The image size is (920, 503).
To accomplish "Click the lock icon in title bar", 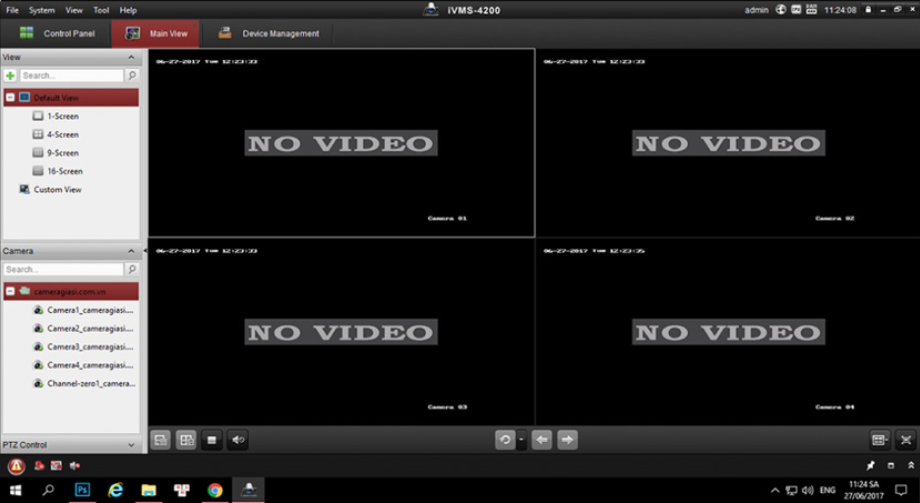I will click(869, 10).
